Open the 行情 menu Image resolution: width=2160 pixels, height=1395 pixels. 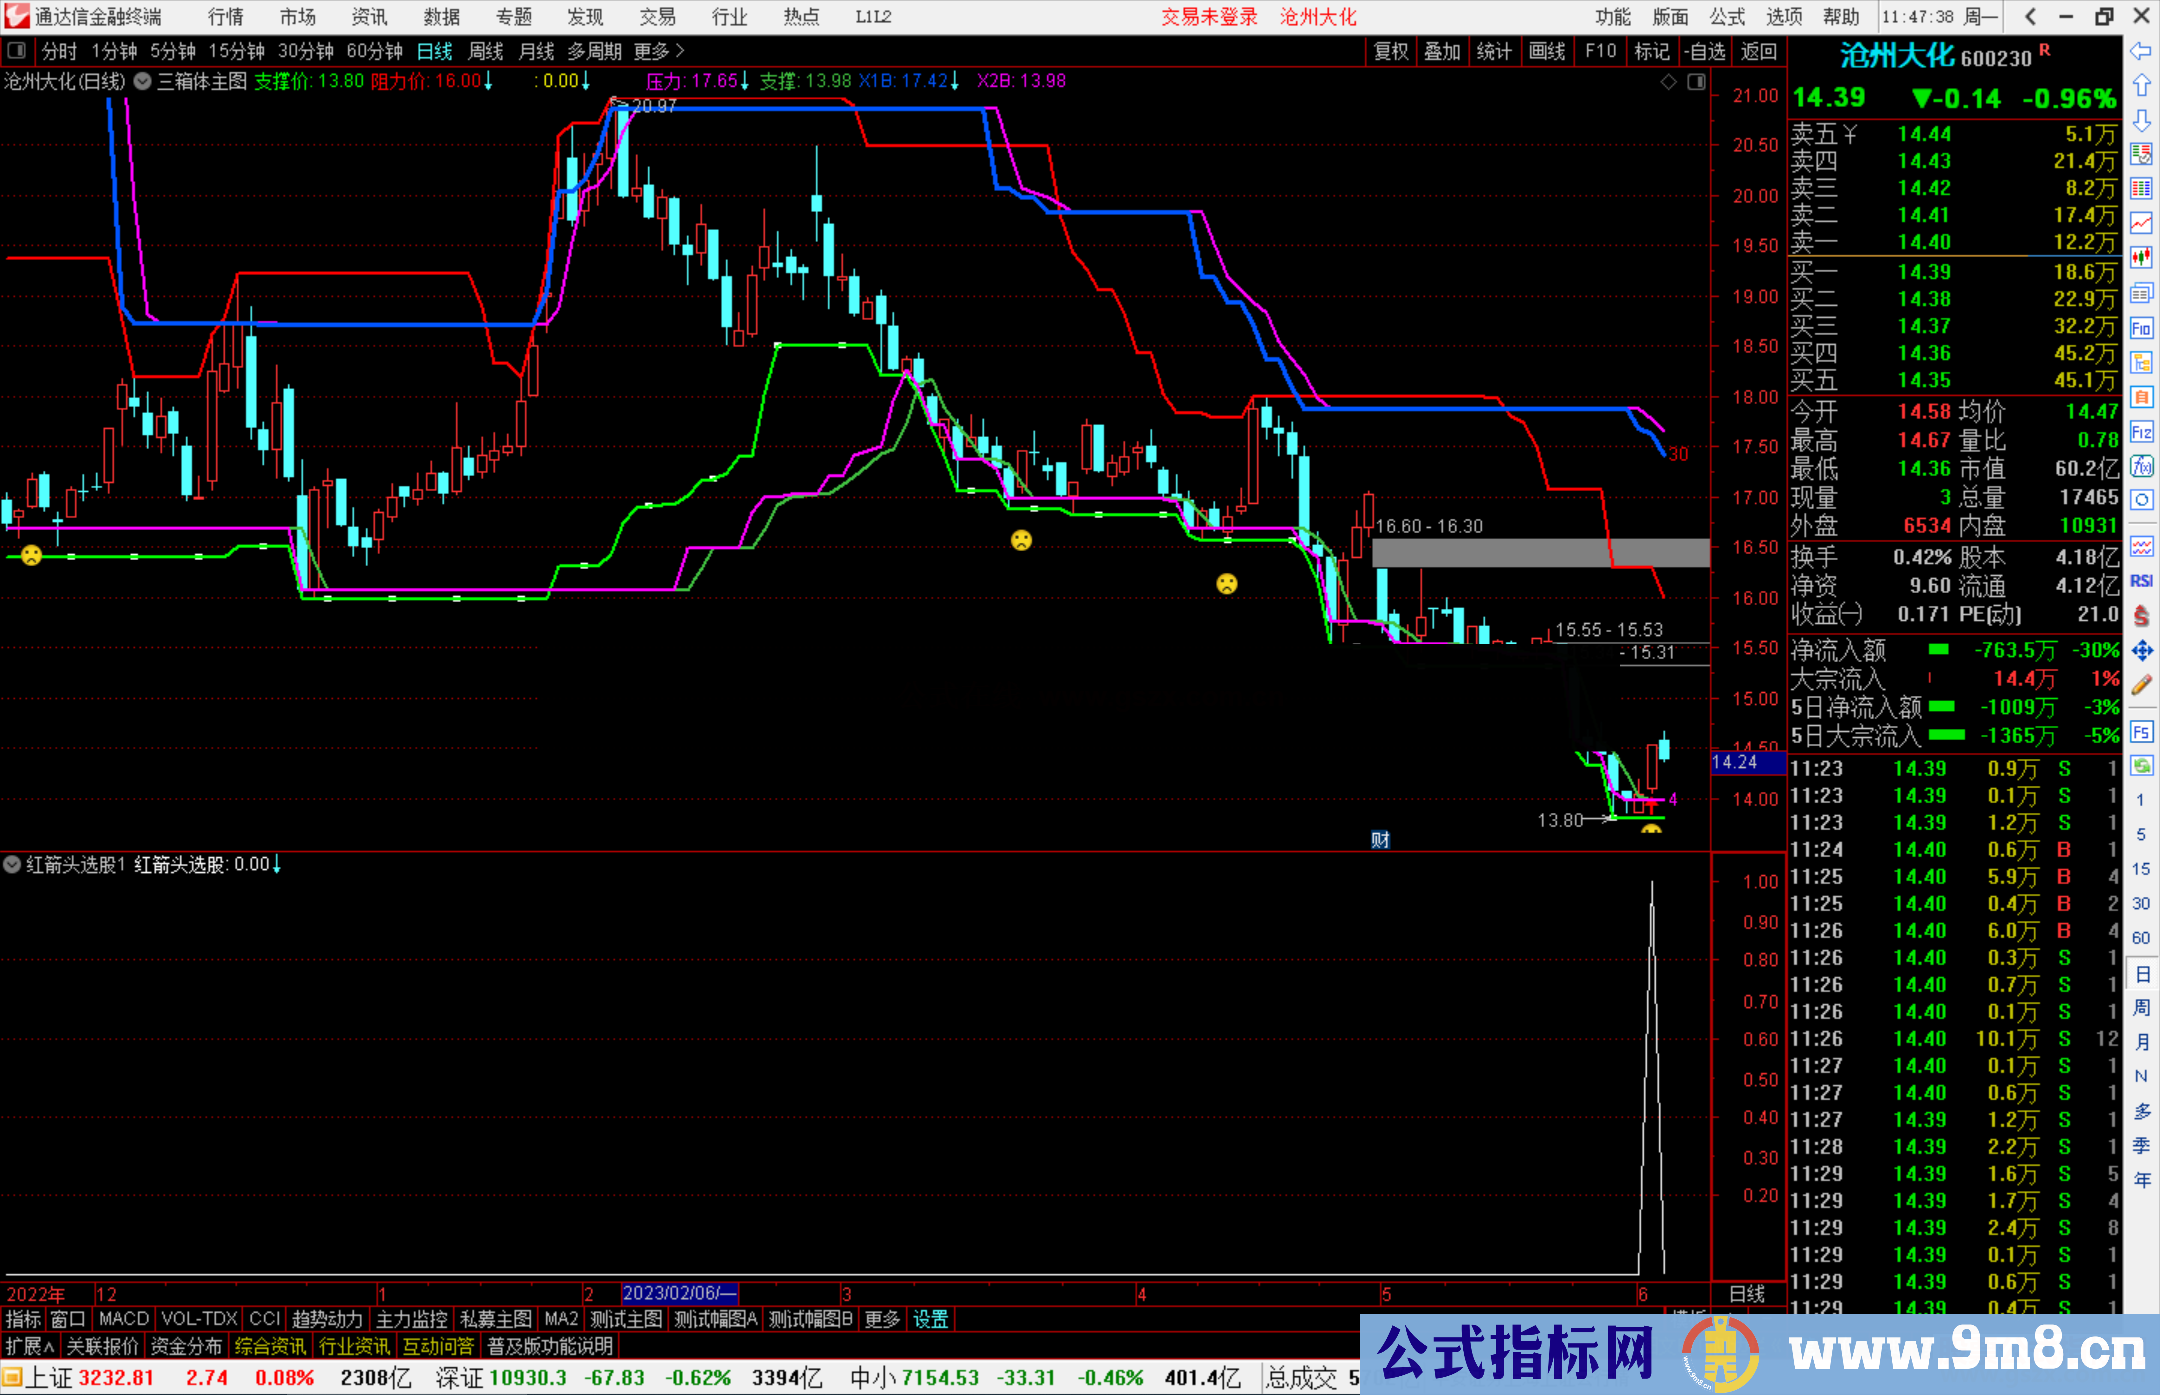click(x=226, y=17)
